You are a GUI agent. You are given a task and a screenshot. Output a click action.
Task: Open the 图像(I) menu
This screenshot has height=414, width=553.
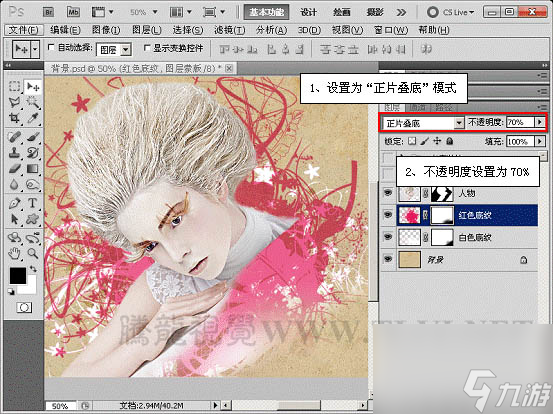106,30
